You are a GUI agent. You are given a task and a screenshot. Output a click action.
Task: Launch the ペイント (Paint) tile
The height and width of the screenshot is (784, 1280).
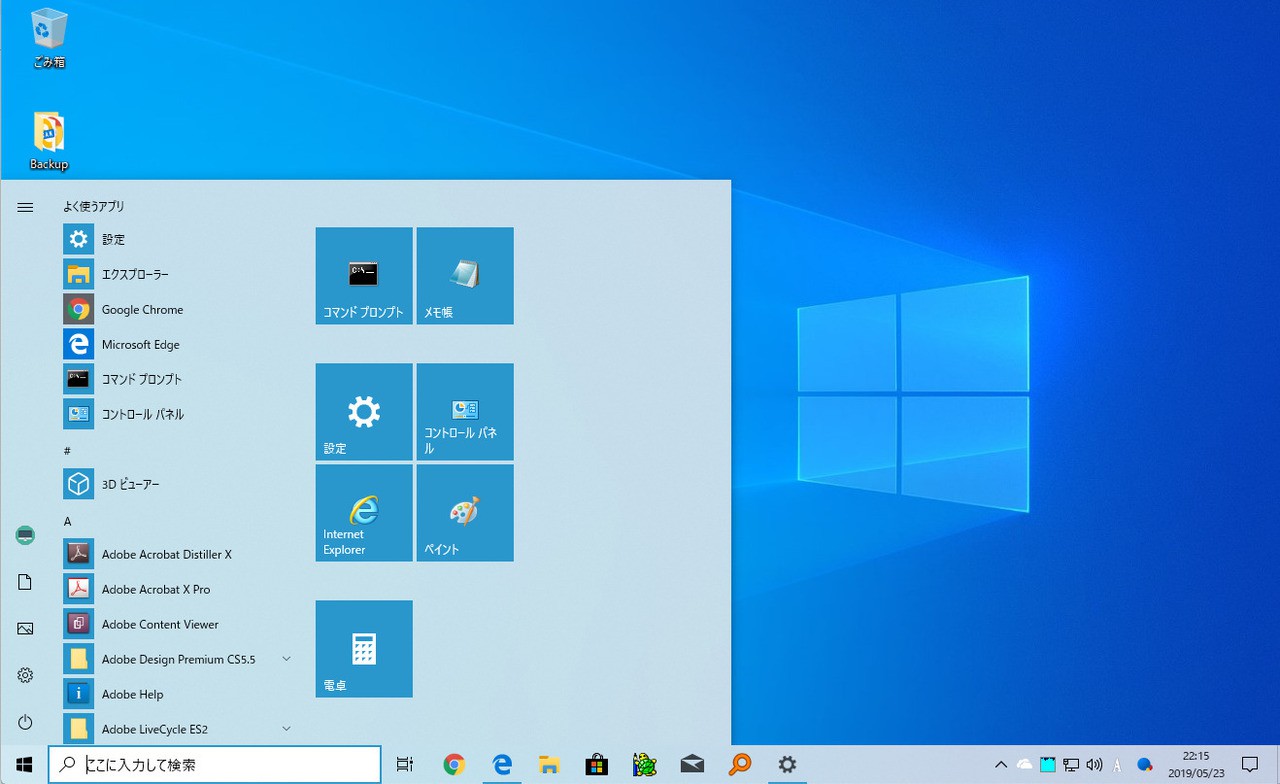point(465,512)
